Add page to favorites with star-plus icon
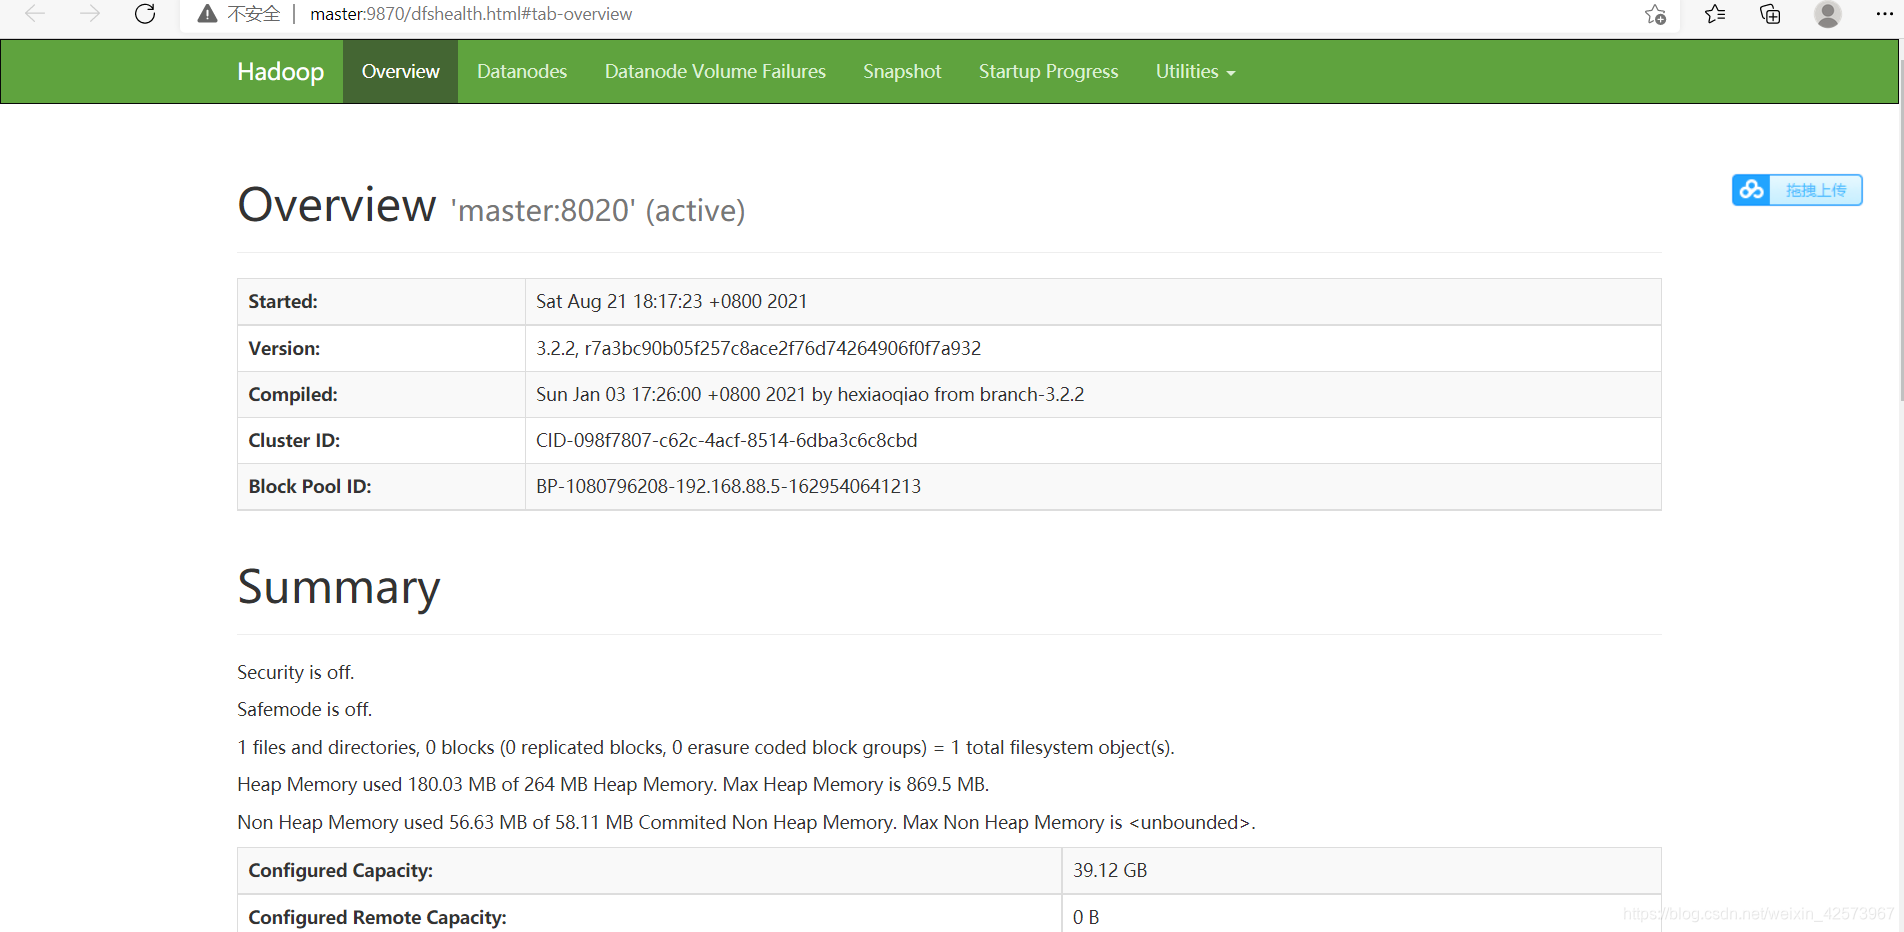Screen dimensions: 1904x932 1655,14
